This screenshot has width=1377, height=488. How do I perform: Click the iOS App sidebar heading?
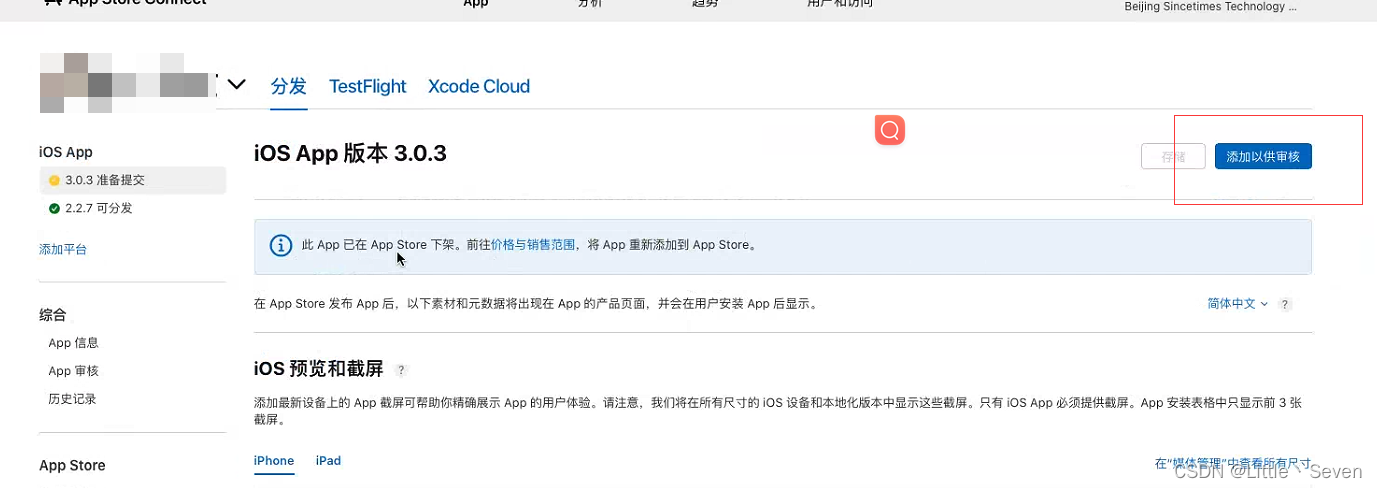click(66, 152)
